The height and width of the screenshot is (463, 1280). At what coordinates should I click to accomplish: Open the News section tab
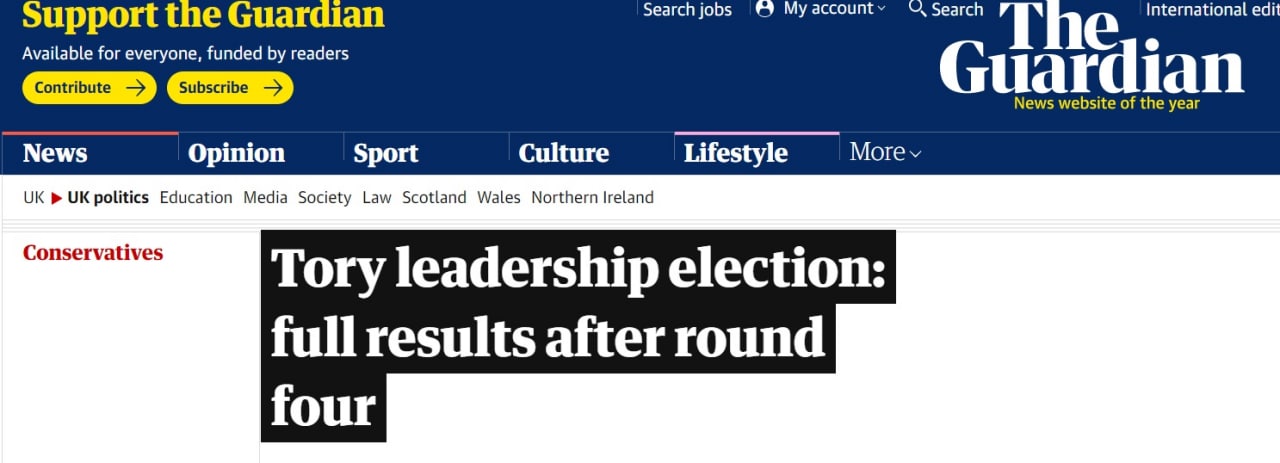[x=55, y=153]
